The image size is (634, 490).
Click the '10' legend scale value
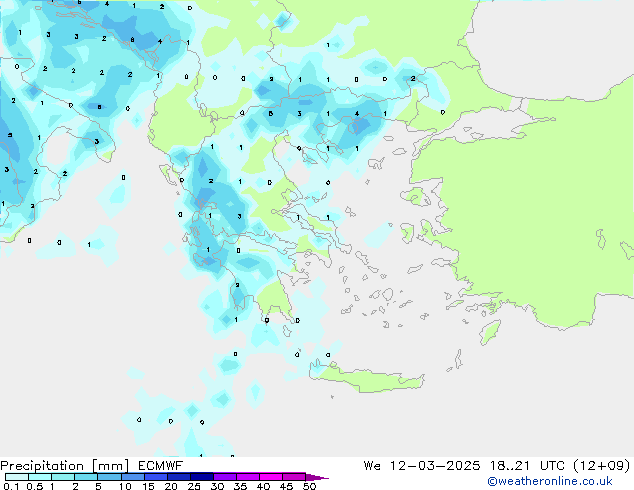[125, 486]
